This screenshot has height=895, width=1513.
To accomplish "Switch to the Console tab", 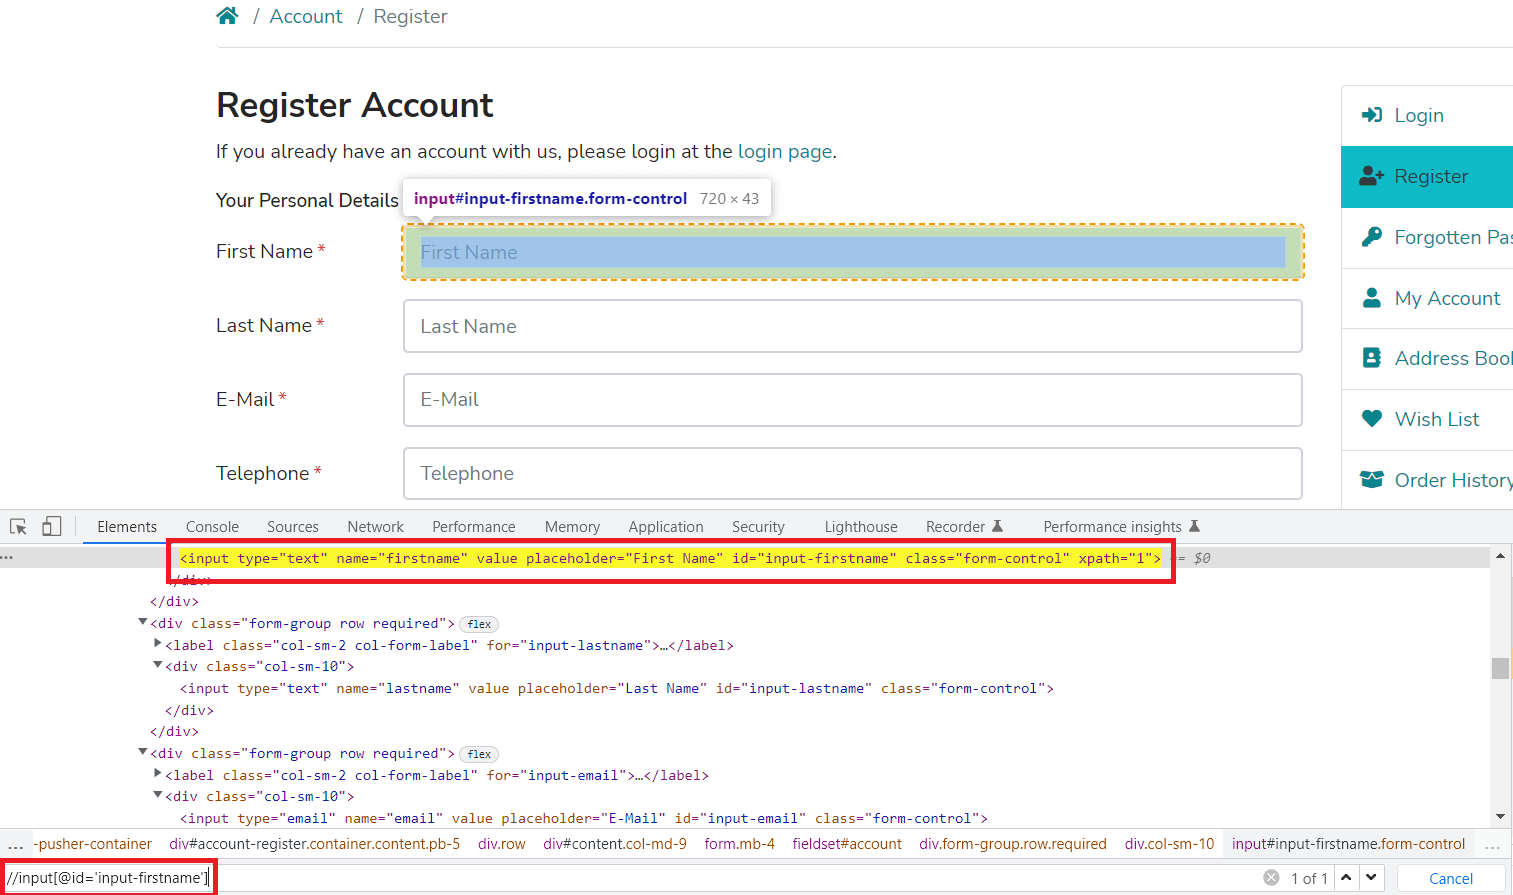I will [211, 525].
